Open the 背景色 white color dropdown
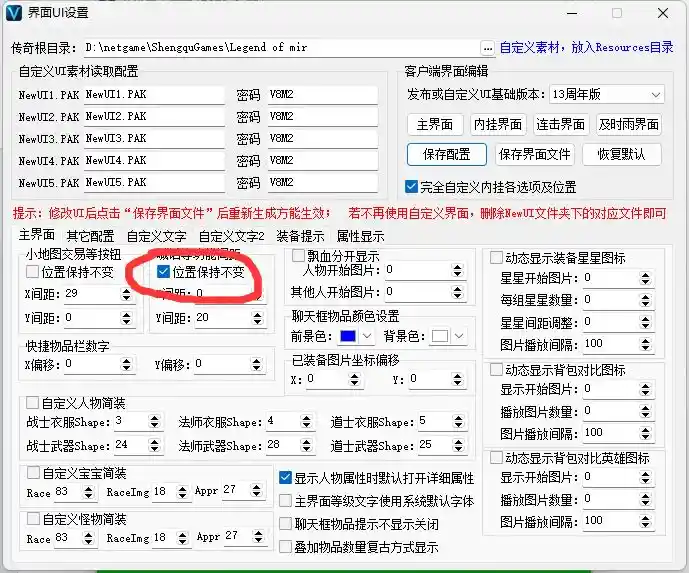The width and height of the screenshot is (689, 573). [x=448, y=336]
